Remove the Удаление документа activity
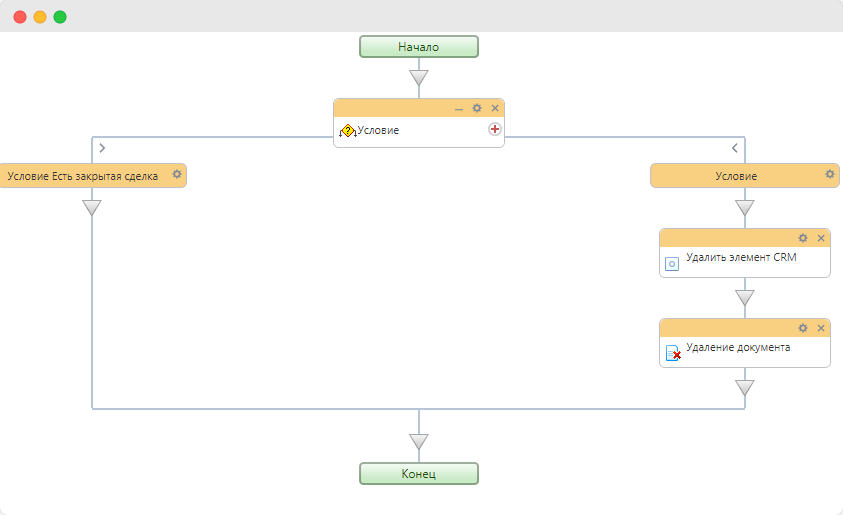The width and height of the screenshot is (843, 515). [821, 328]
